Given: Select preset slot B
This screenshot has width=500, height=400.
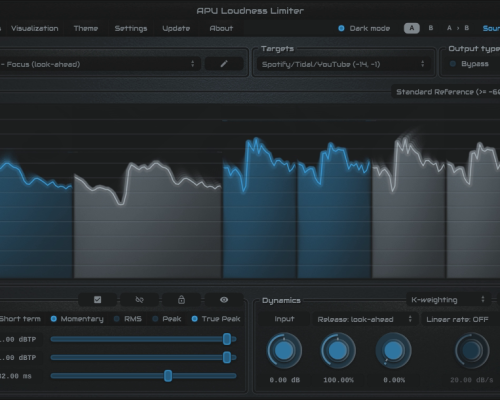Looking at the screenshot, I should (x=431, y=28).
